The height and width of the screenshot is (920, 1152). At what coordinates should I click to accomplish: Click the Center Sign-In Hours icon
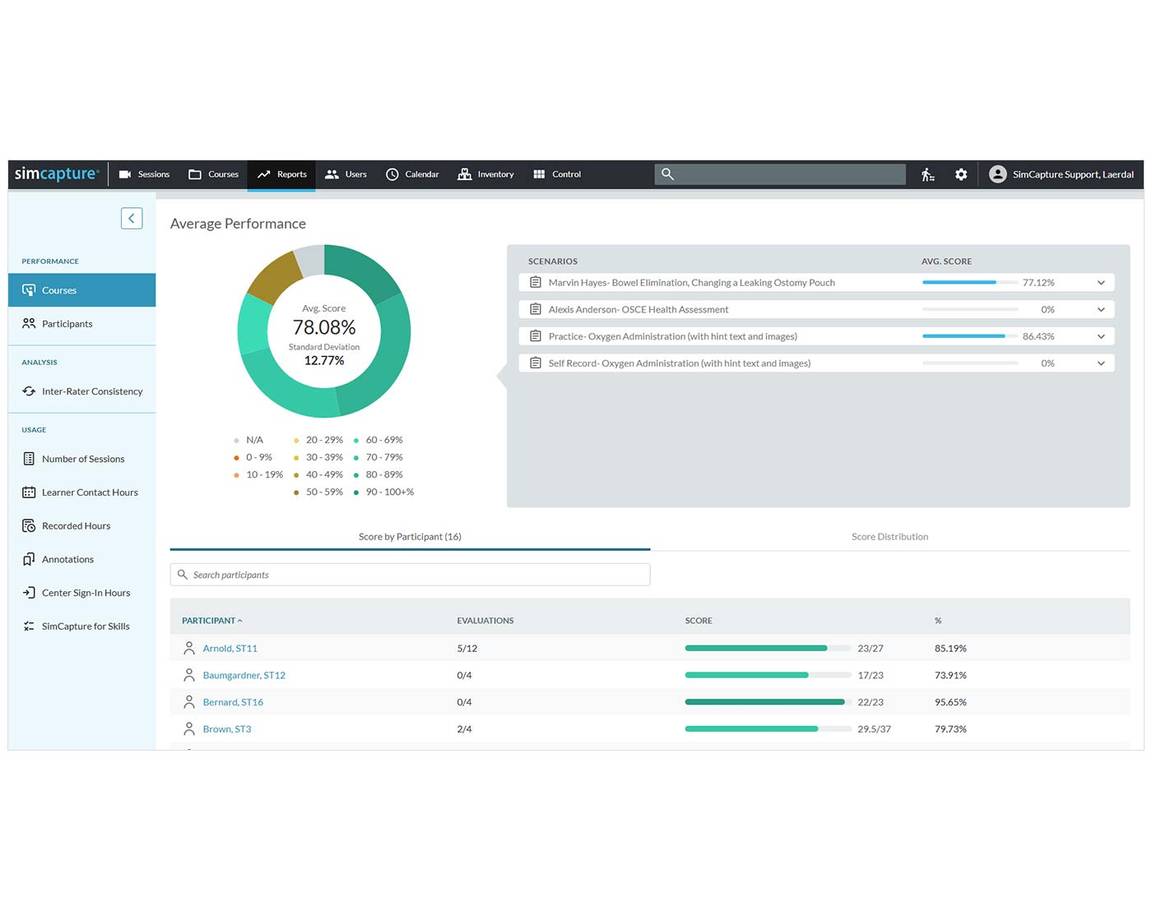pyautogui.click(x=29, y=593)
